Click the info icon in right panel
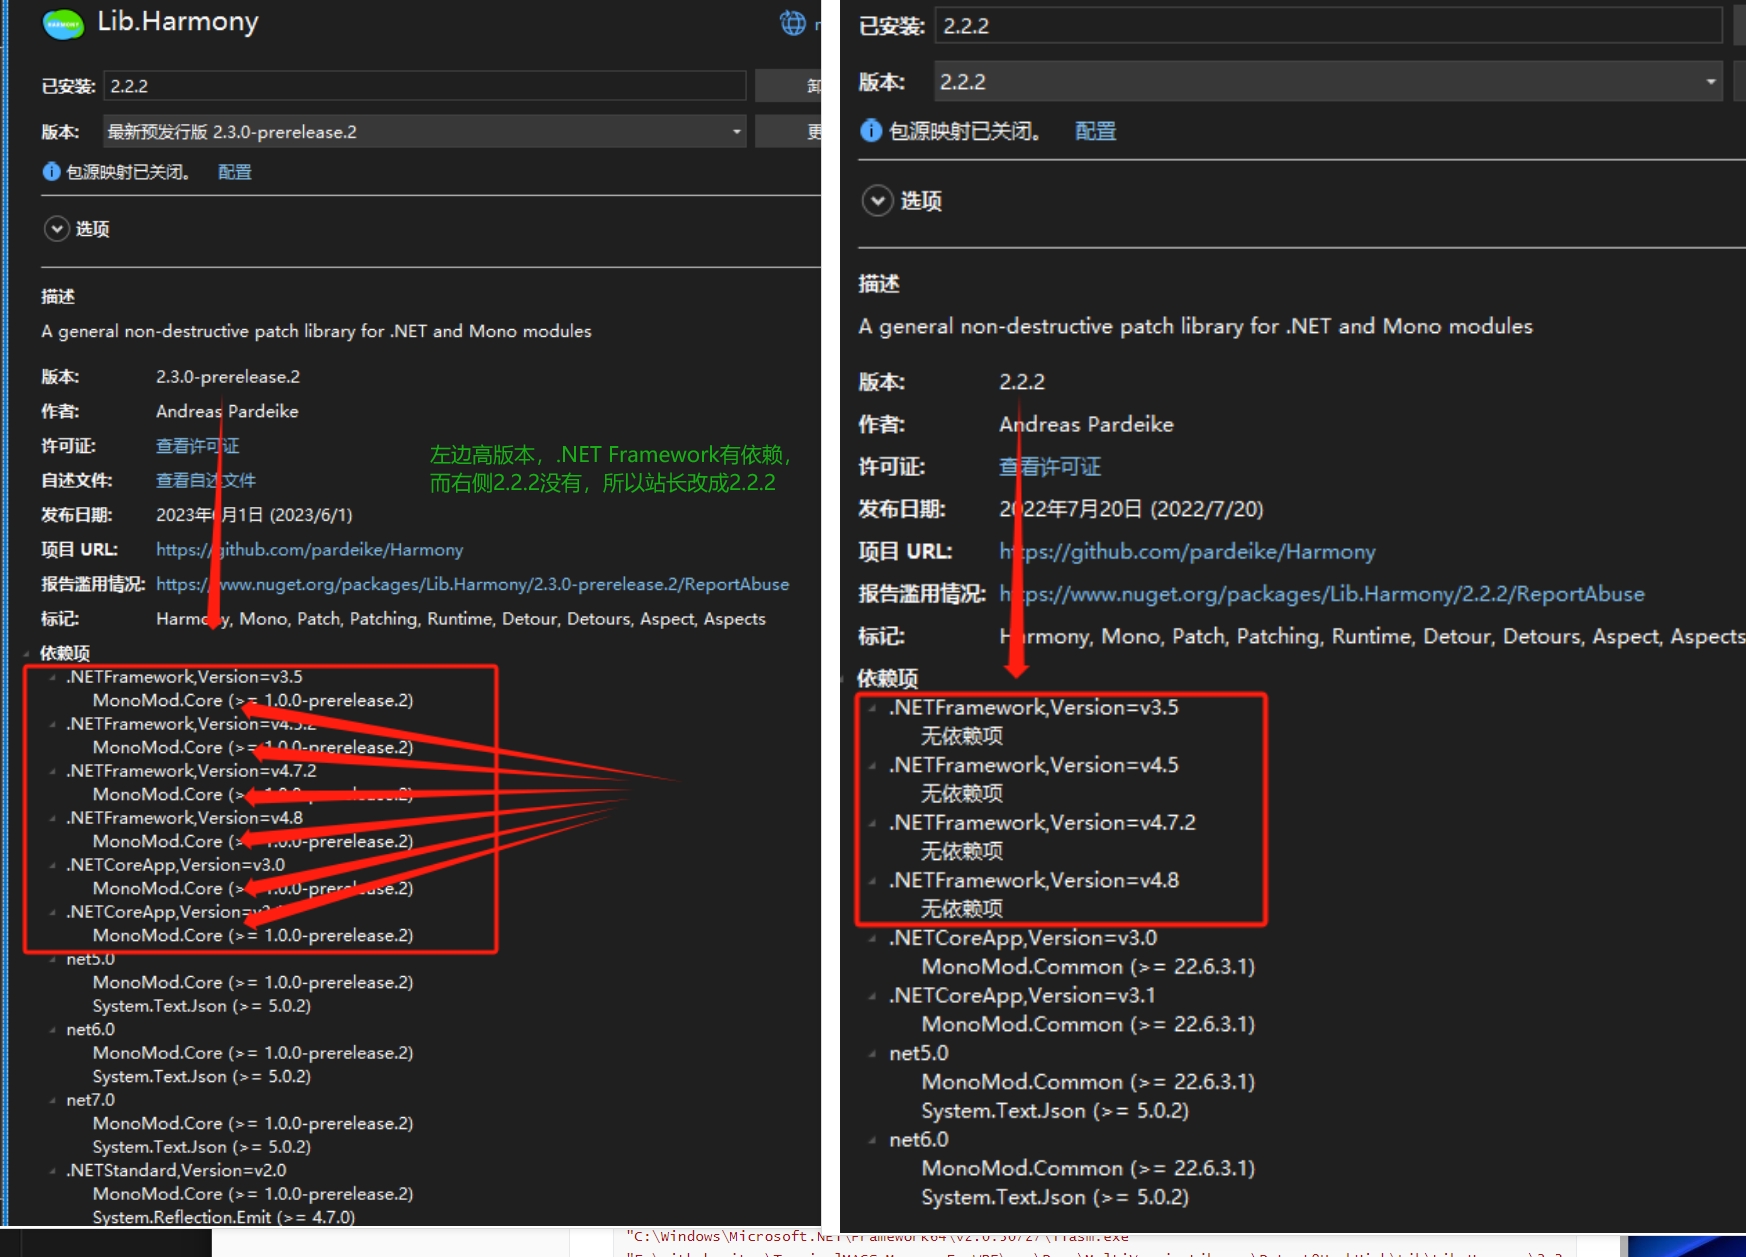The height and width of the screenshot is (1257, 1746). tap(871, 131)
